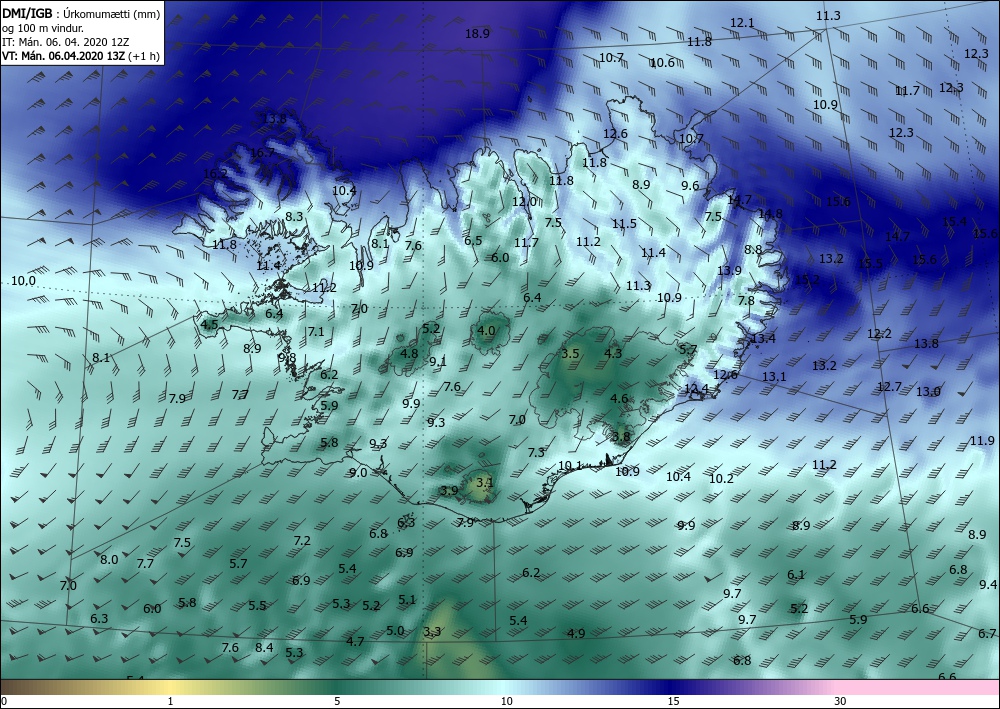Image resolution: width=1000 pixels, height=709 pixels.
Task: Click the map value '5.1'
Action: (406, 599)
